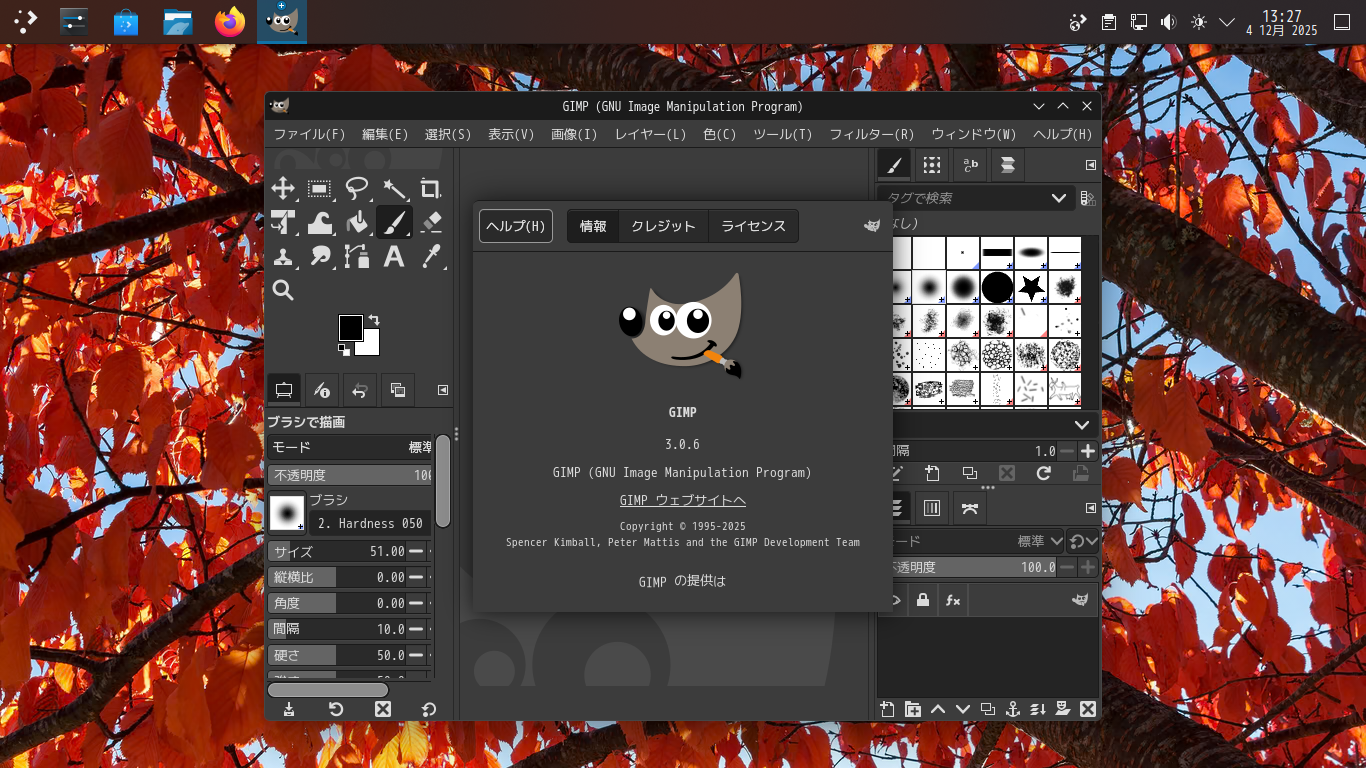
Task: Select the Crop tool
Action: (x=431, y=188)
